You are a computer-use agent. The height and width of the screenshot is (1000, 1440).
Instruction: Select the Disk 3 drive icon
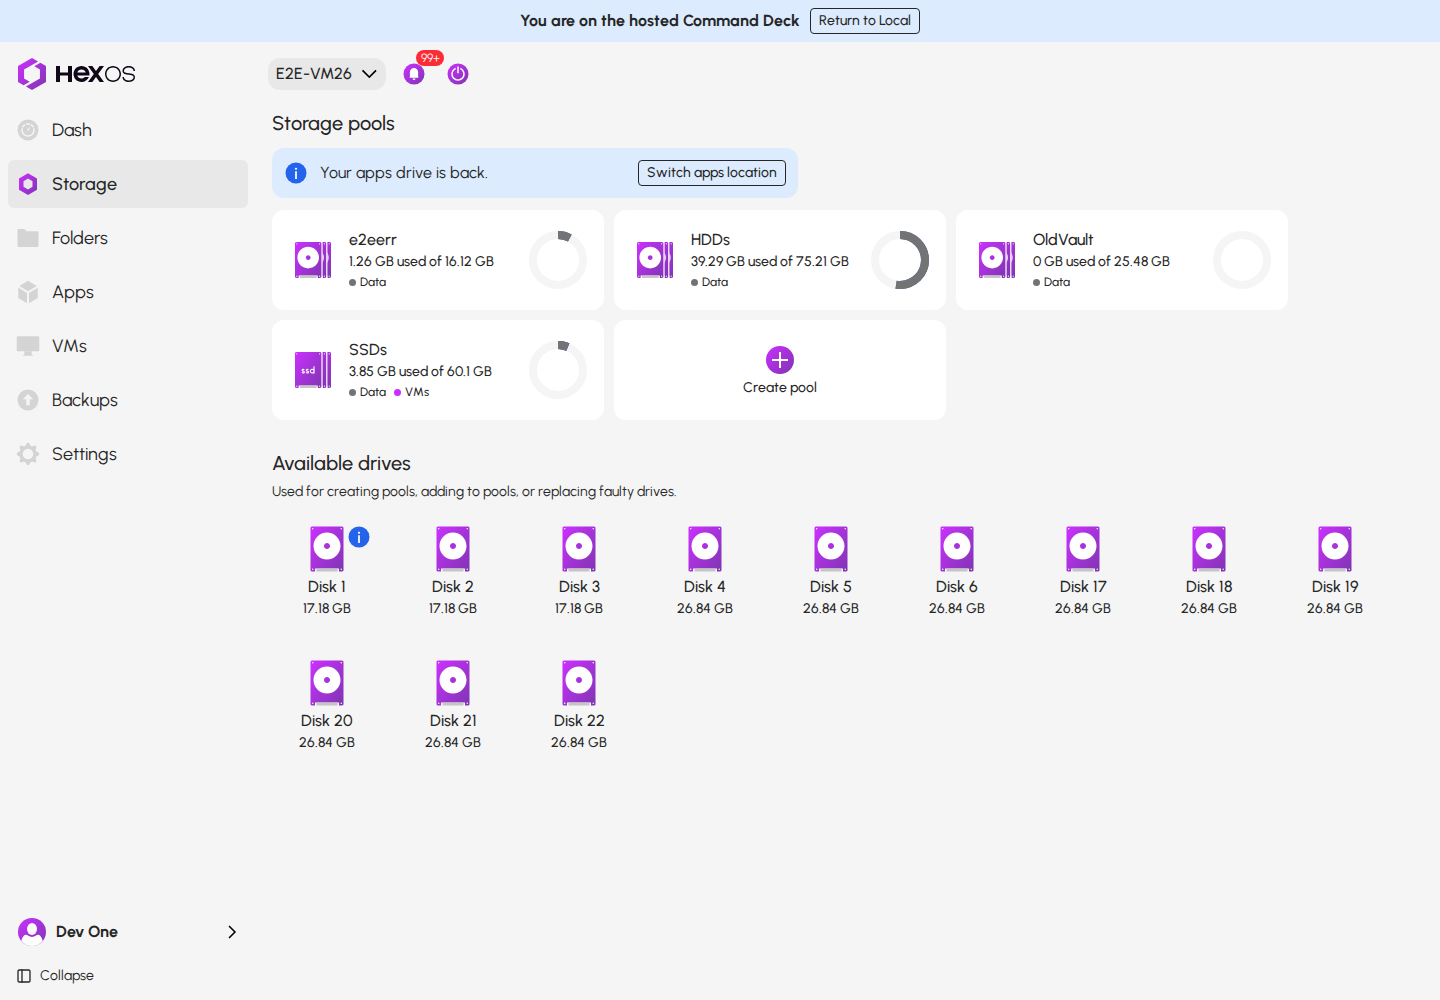579,549
